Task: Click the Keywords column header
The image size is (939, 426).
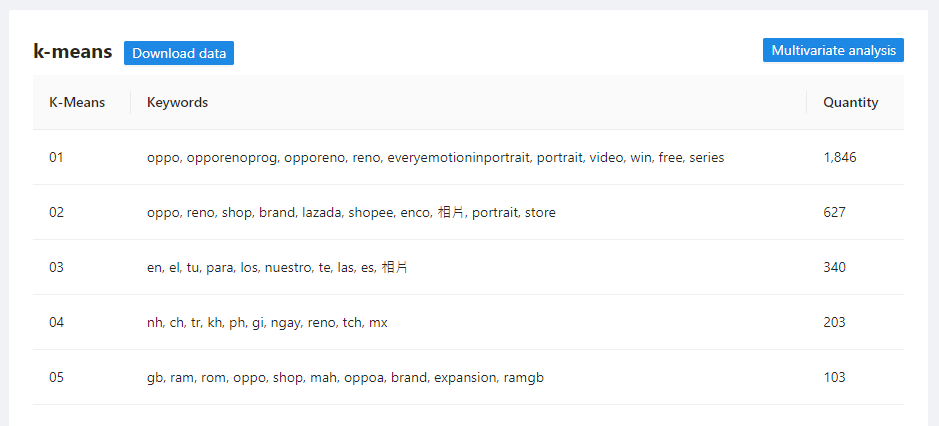Action: pos(177,102)
